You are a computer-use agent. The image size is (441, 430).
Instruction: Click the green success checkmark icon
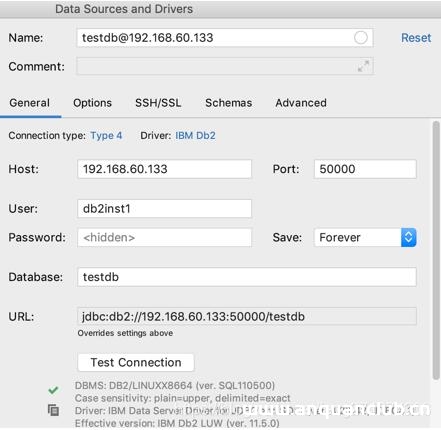(x=53, y=390)
